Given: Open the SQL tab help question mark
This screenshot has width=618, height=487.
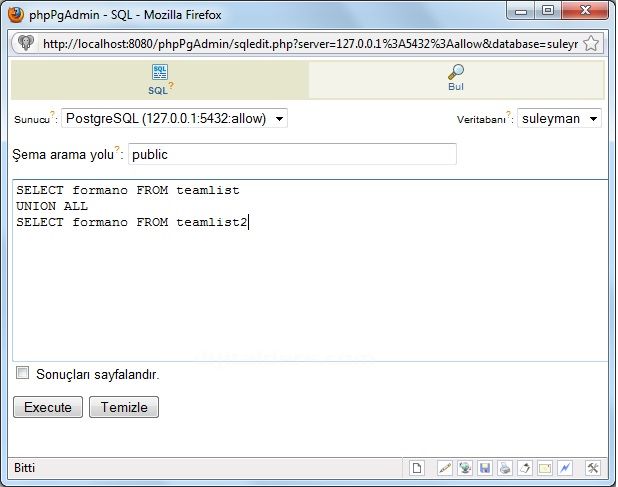Looking at the screenshot, I should click(171, 85).
